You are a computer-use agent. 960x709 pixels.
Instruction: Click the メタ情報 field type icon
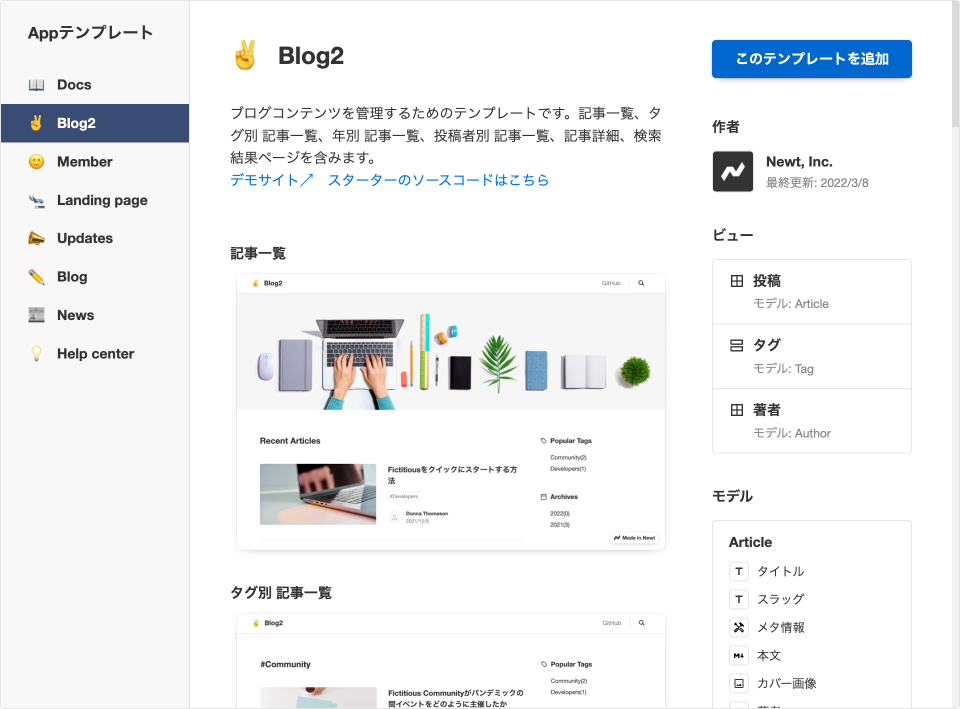(x=739, y=628)
